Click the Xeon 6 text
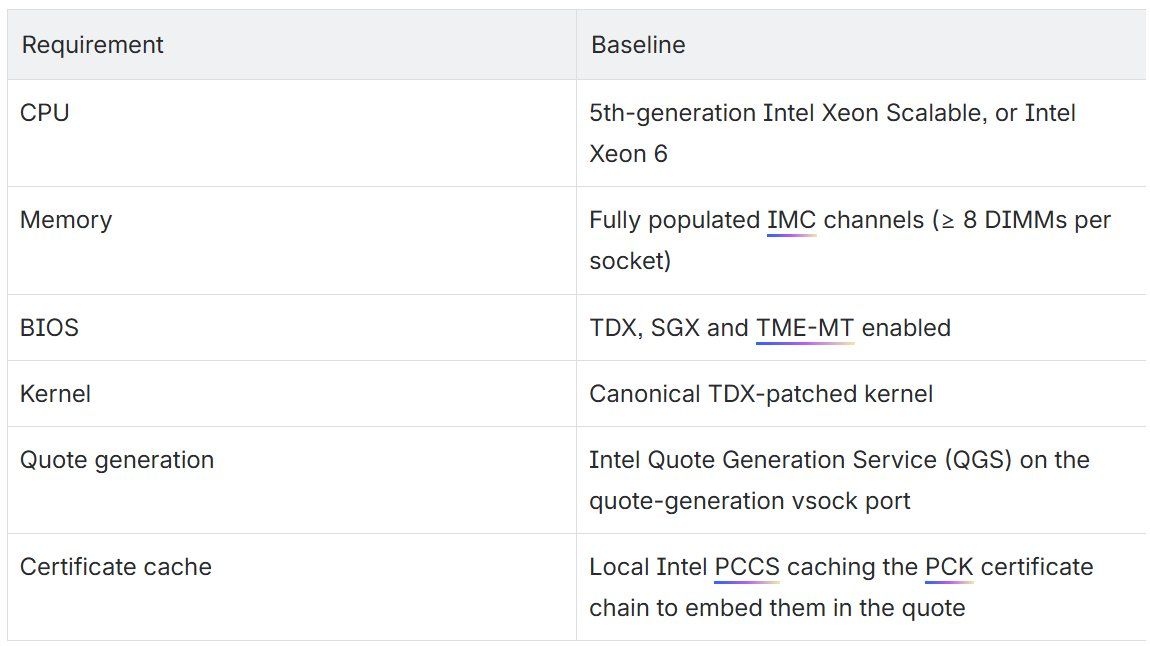 point(629,154)
